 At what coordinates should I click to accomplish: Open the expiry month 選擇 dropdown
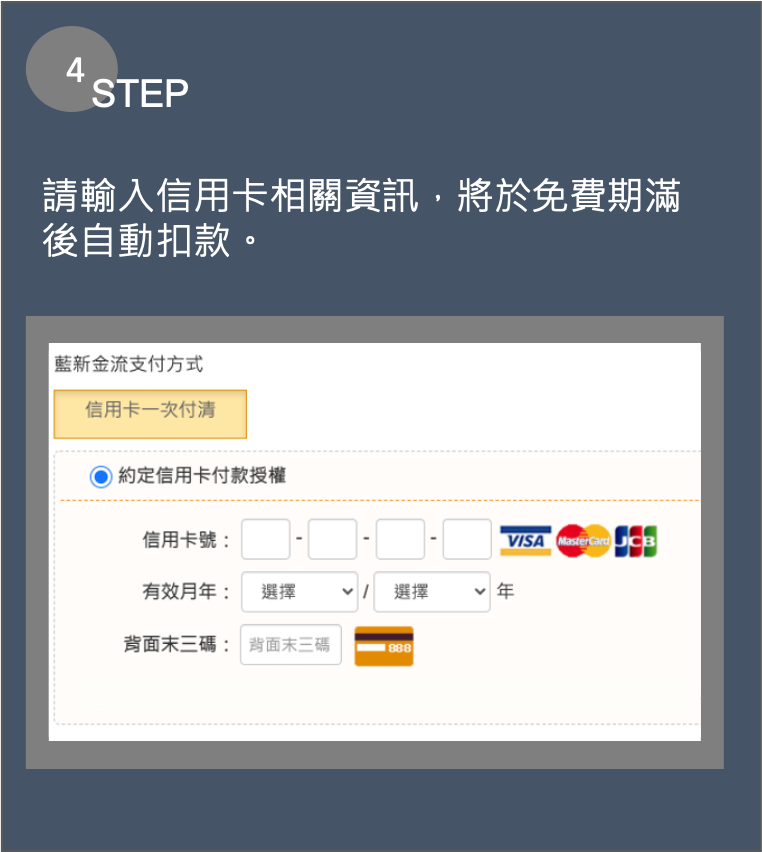click(x=299, y=592)
